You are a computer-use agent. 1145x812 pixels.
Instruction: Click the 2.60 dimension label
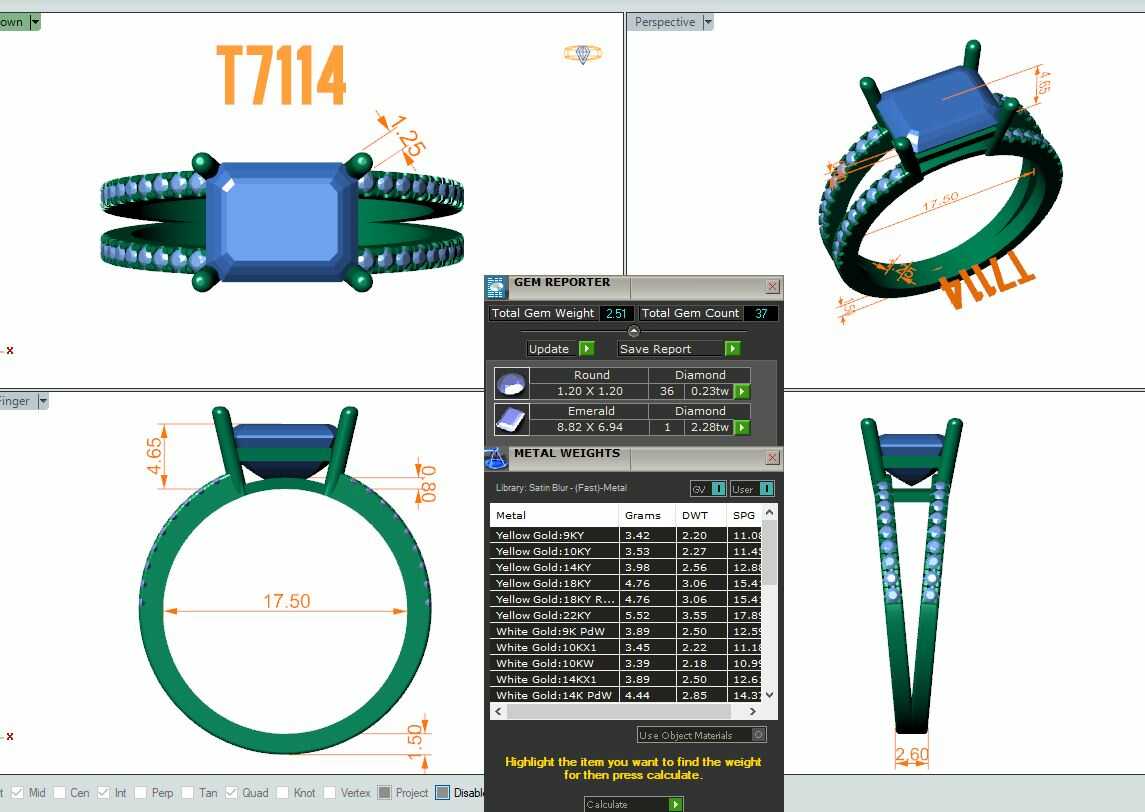pyautogui.click(x=912, y=754)
